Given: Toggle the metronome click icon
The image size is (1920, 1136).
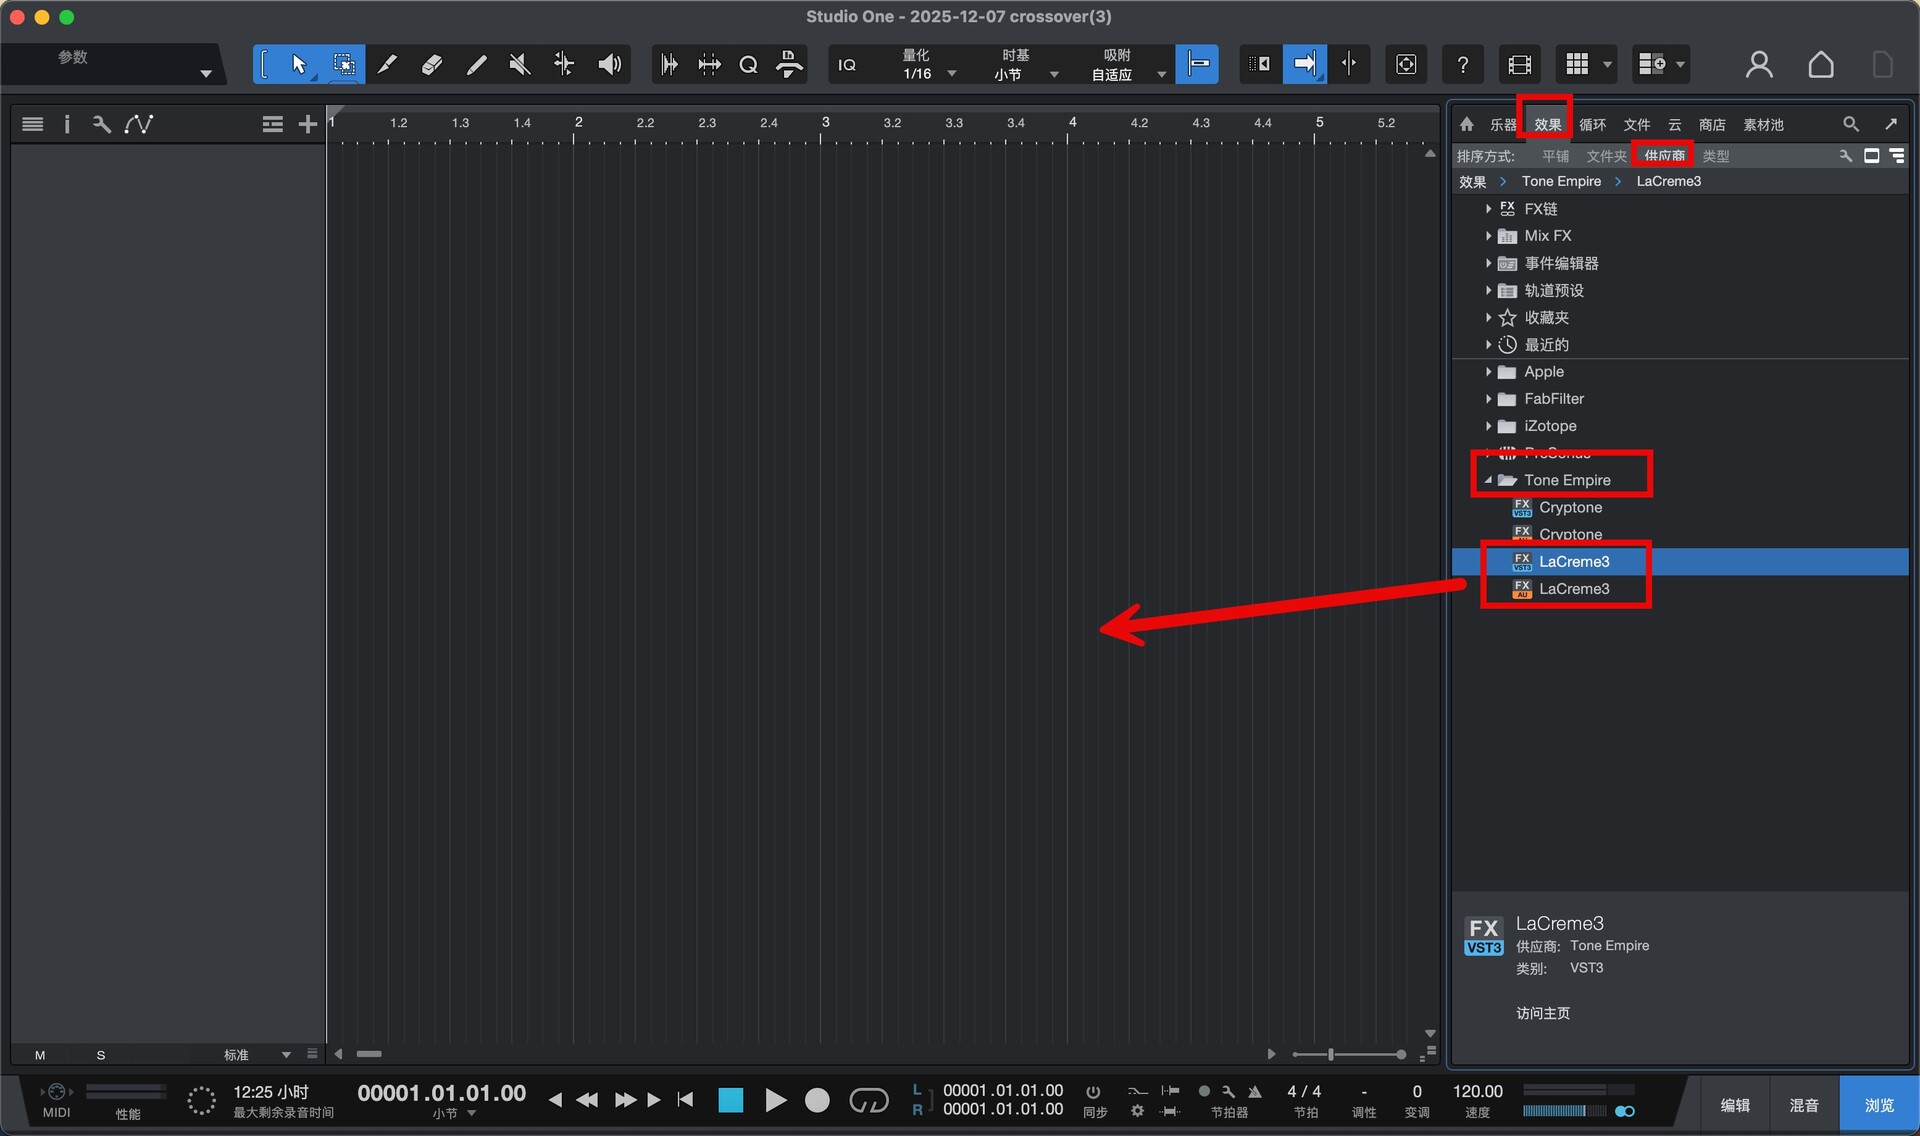Looking at the screenshot, I should click(1255, 1091).
